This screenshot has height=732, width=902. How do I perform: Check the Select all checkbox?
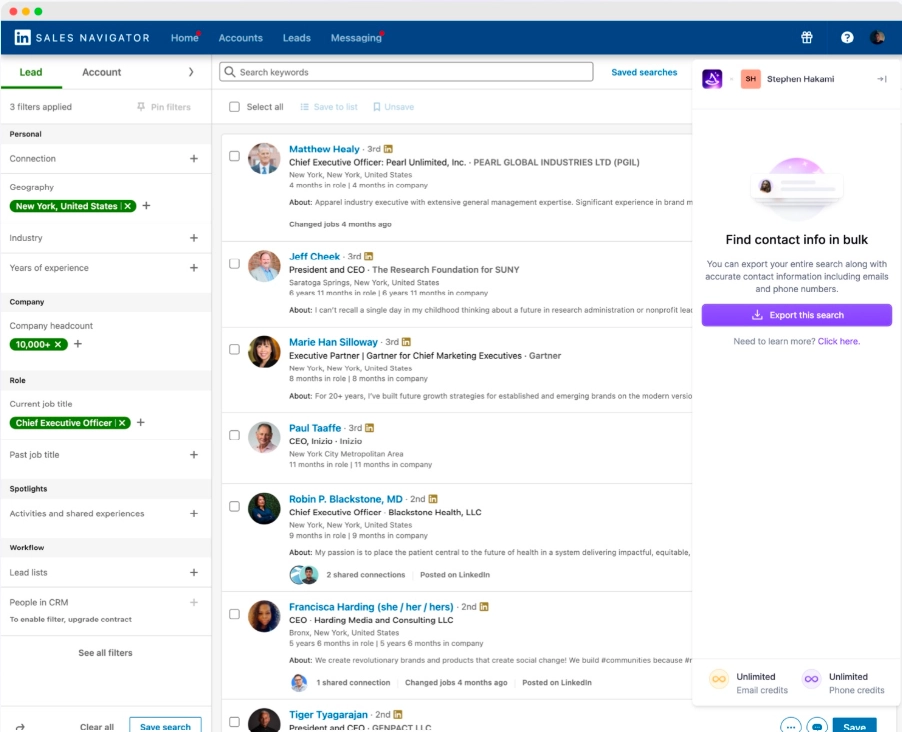[234, 106]
